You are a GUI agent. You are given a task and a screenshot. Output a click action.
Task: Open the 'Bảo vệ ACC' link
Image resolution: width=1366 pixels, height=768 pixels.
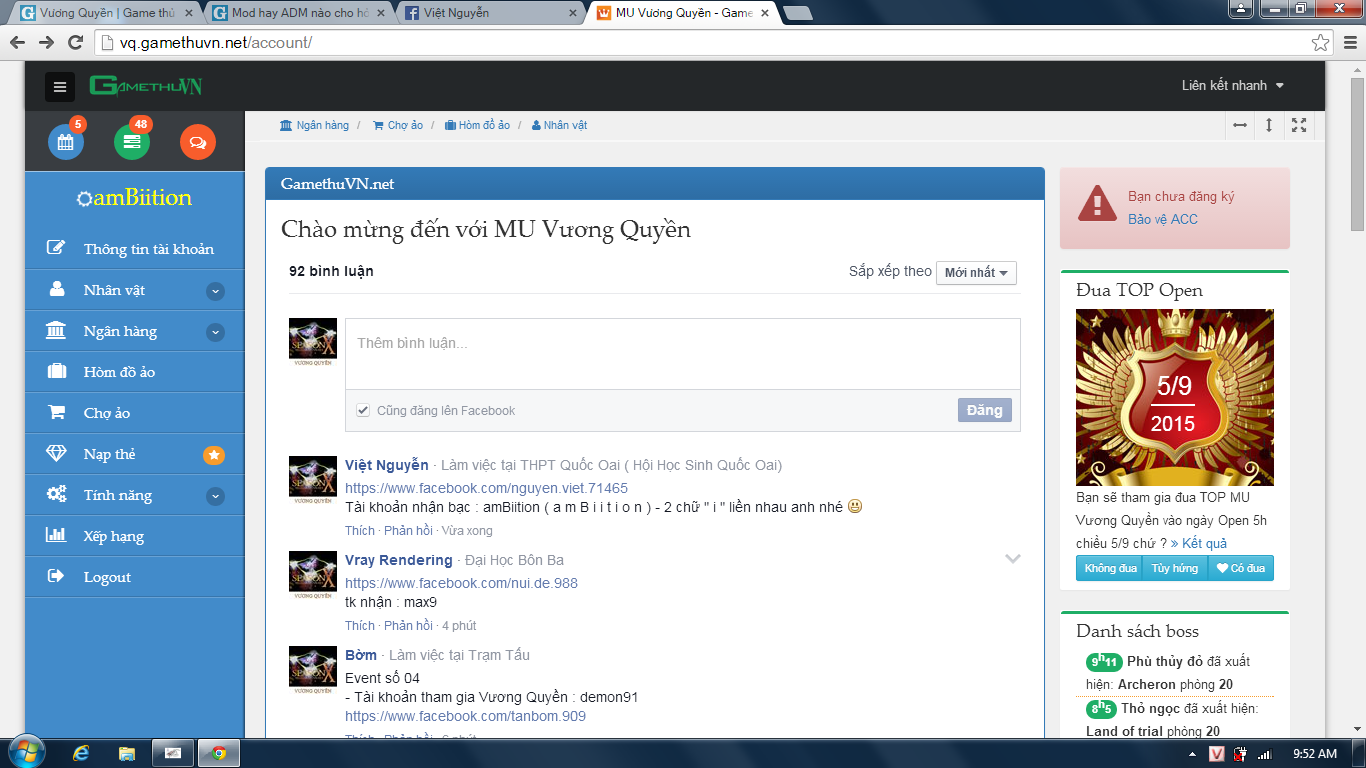1162,219
